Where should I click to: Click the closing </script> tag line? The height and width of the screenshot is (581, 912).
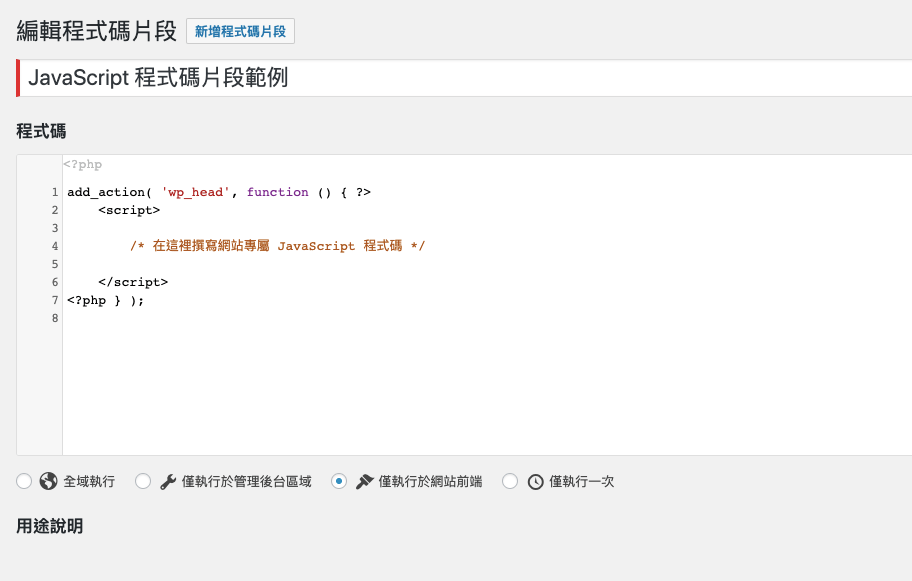[133, 282]
